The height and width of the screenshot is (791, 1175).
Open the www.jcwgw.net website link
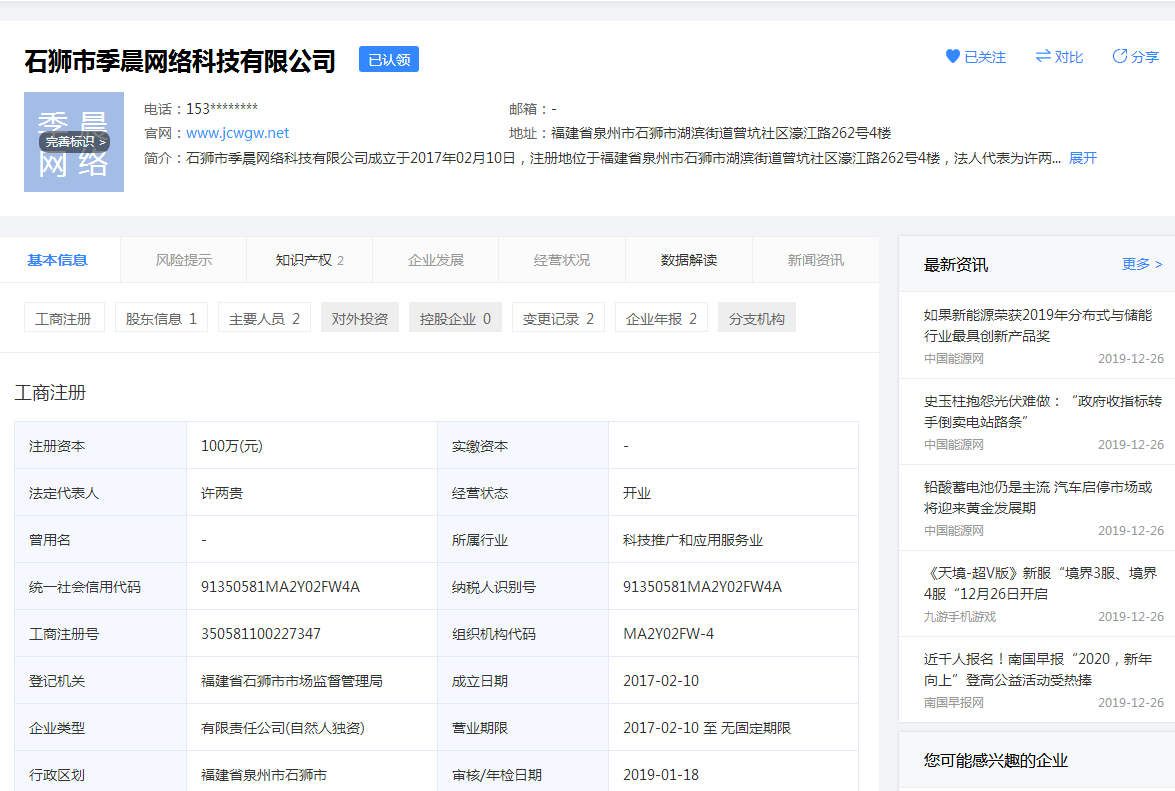tap(237, 133)
